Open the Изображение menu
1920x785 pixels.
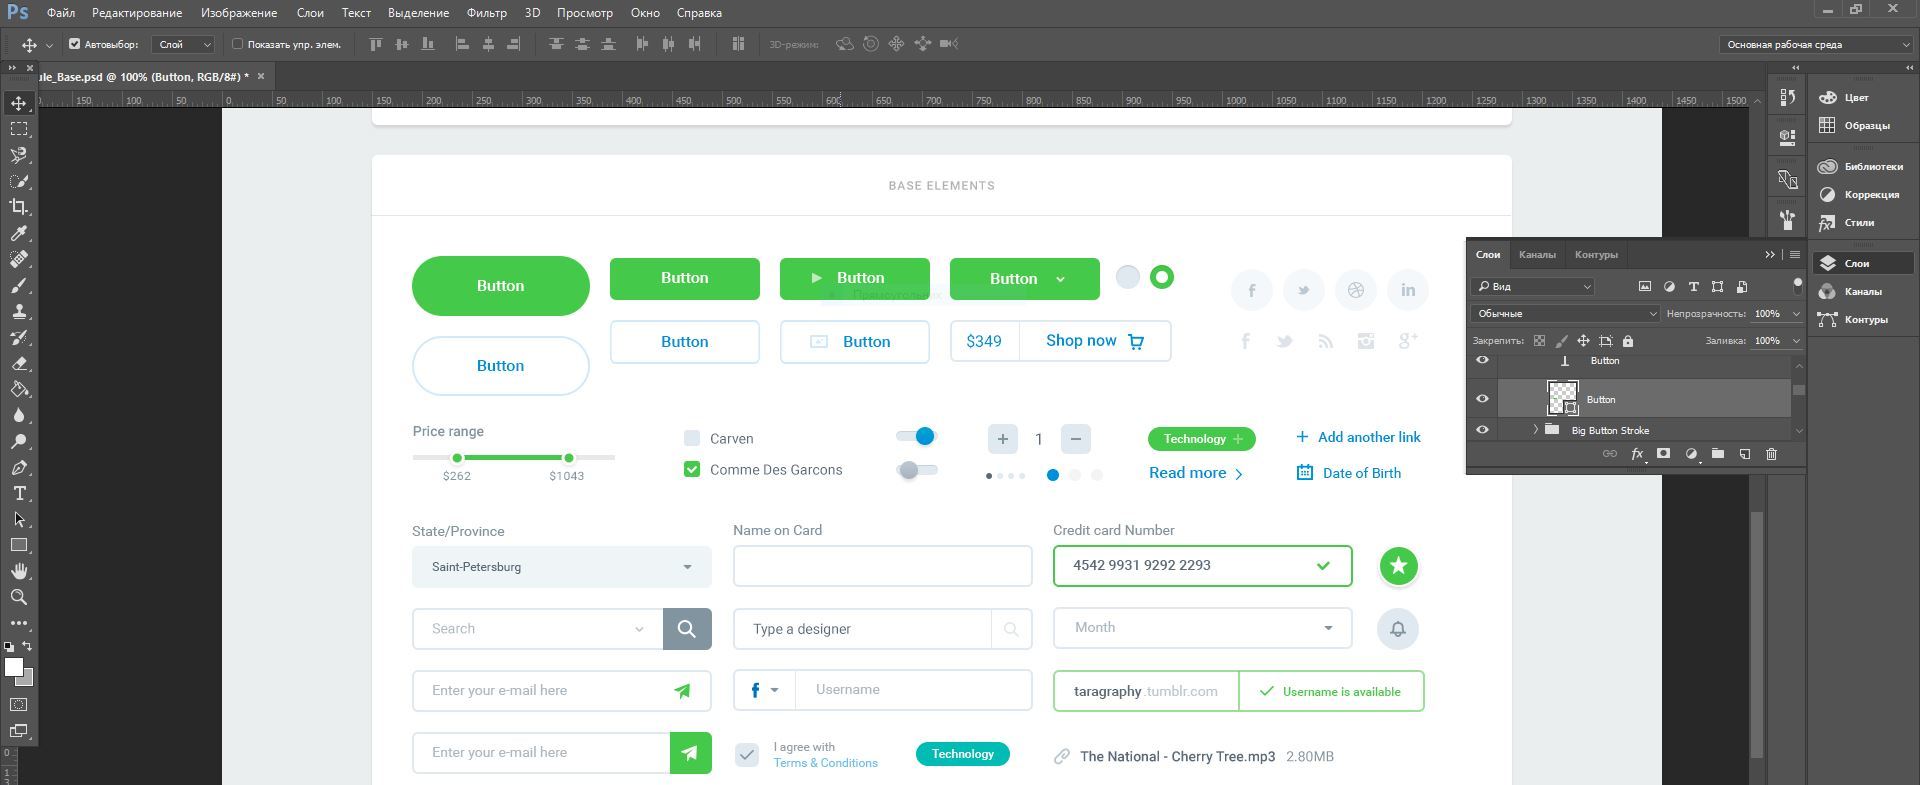[x=239, y=13]
